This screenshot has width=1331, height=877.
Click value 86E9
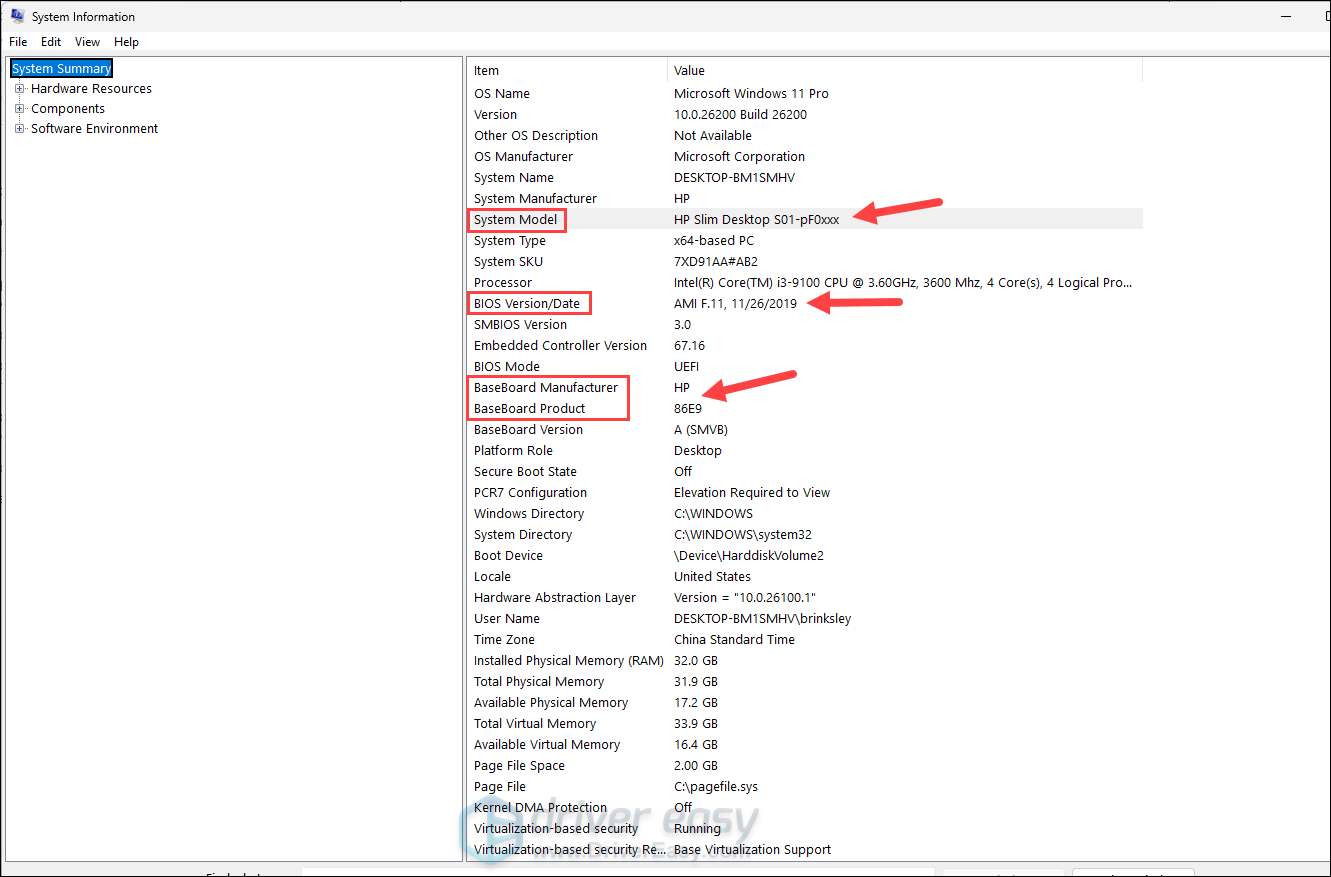coord(688,408)
